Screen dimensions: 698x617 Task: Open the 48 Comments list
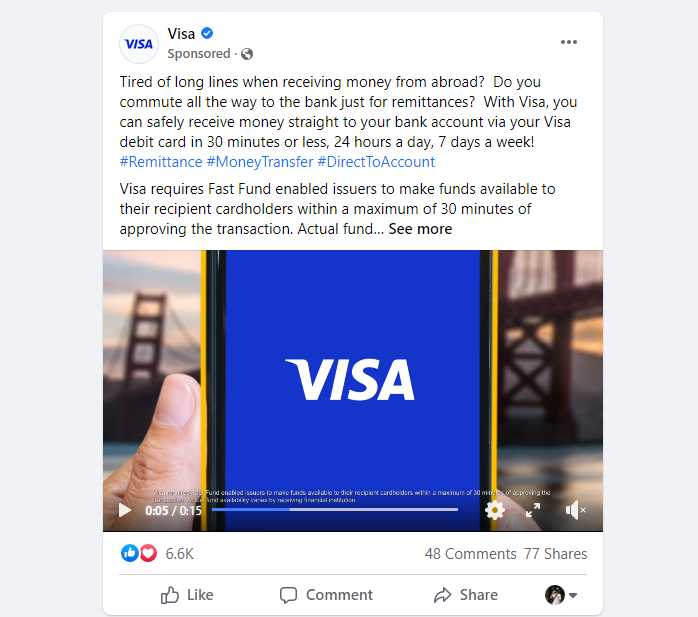click(x=471, y=554)
